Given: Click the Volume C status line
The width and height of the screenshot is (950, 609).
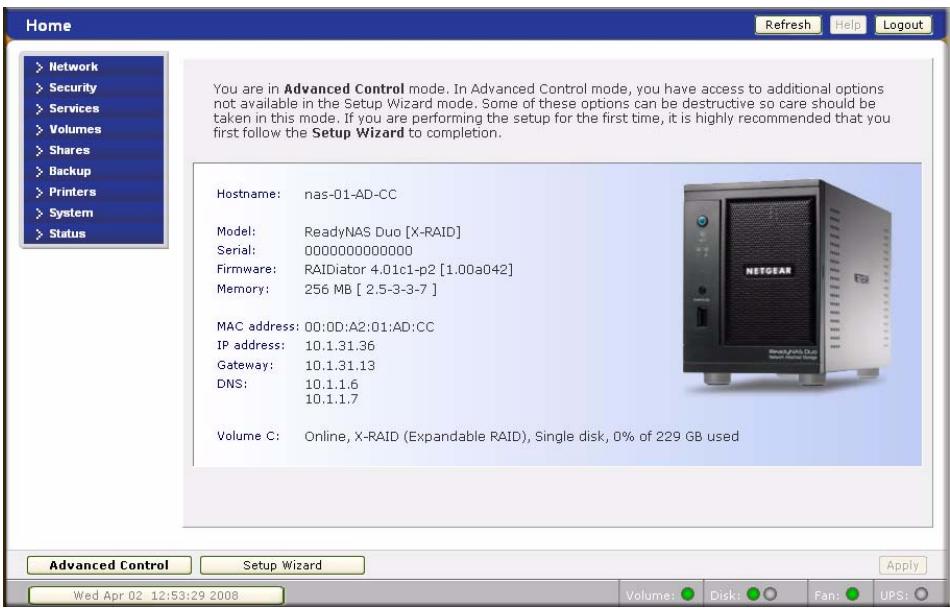Looking at the screenshot, I should pos(521,437).
